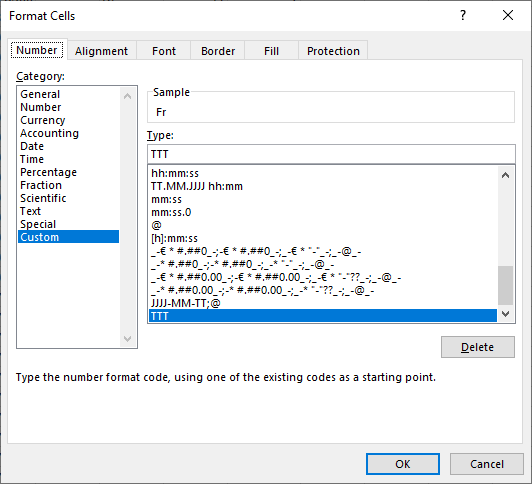Click the help question mark icon
The width and height of the screenshot is (532, 484).
click(x=463, y=15)
